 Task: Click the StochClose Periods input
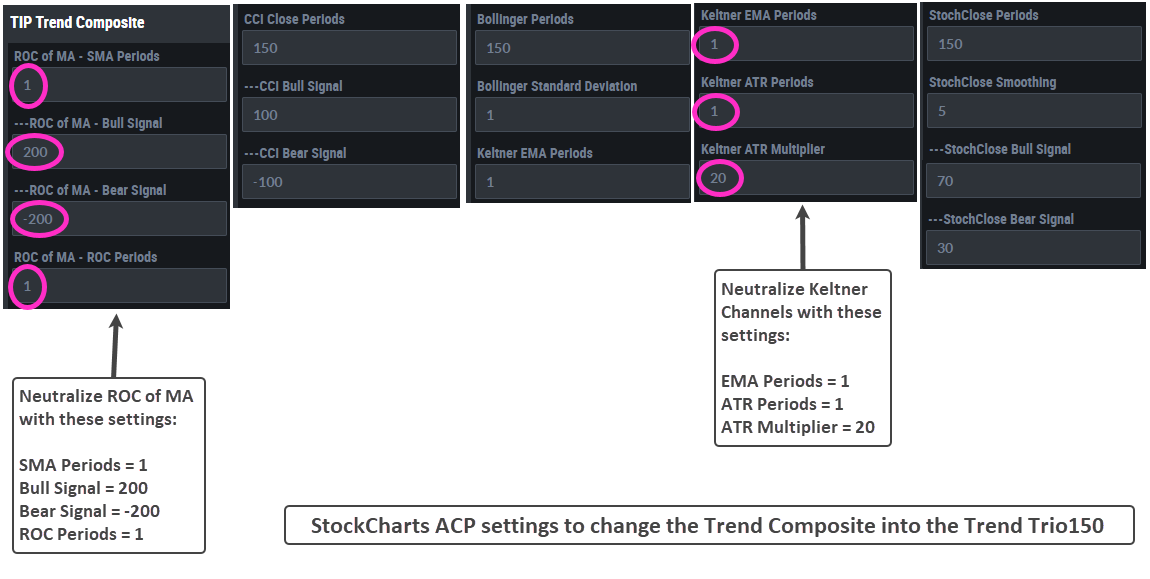tap(1034, 44)
